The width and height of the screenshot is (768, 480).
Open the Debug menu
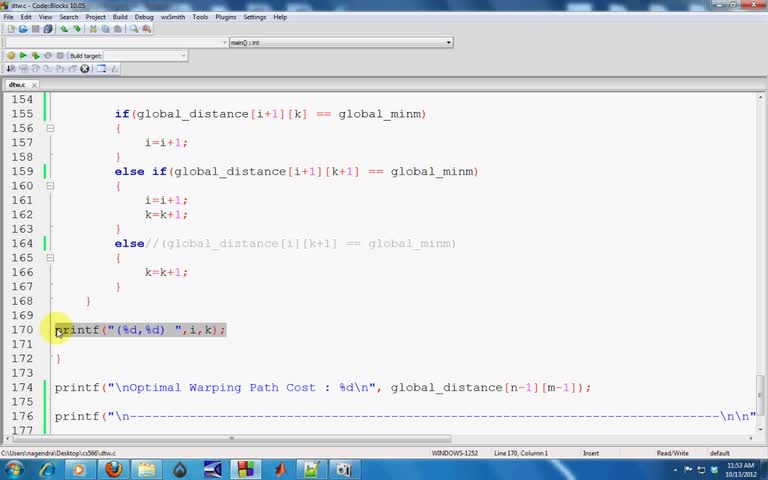[144, 17]
